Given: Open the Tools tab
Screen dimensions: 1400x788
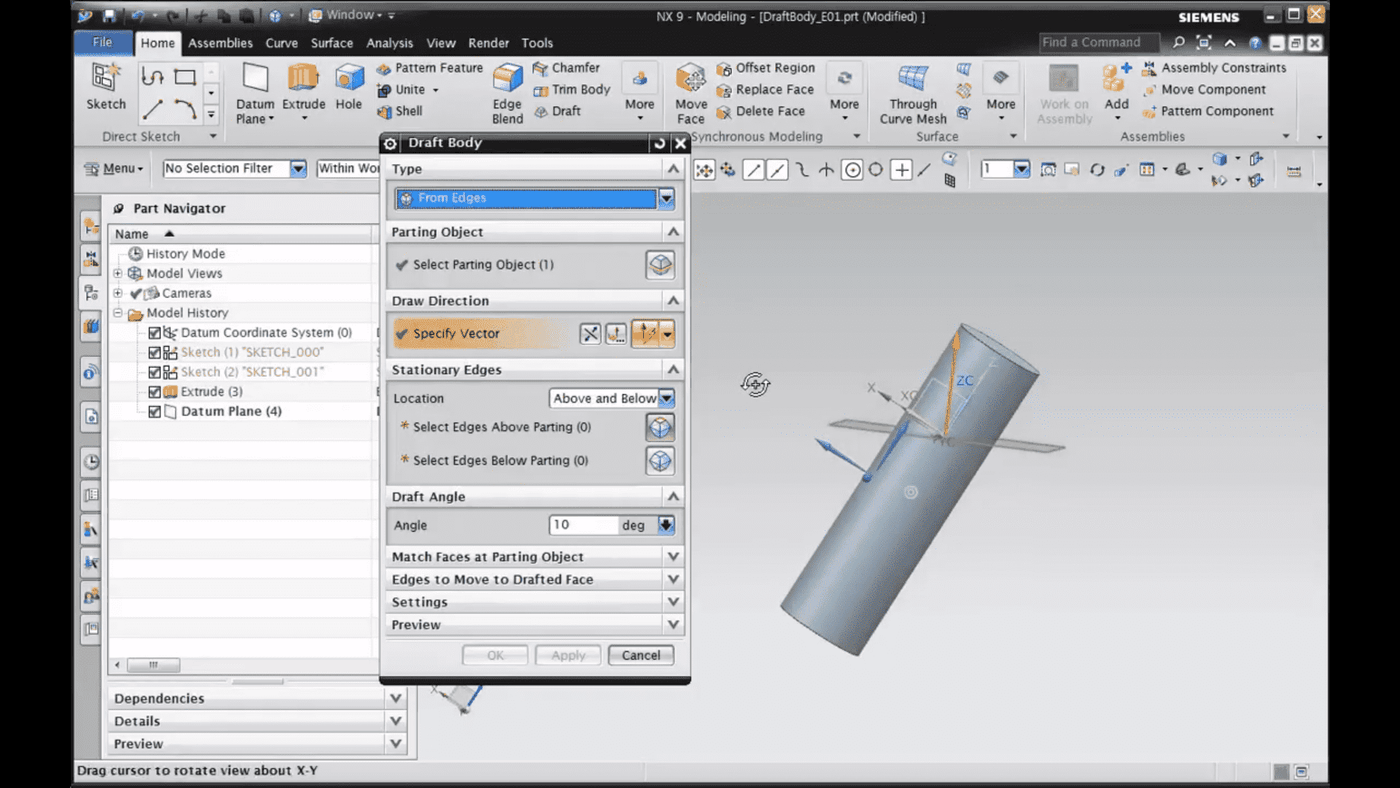Looking at the screenshot, I should click(x=537, y=43).
